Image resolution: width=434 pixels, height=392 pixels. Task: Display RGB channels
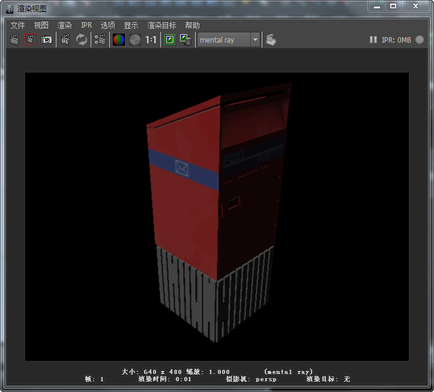click(119, 40)
